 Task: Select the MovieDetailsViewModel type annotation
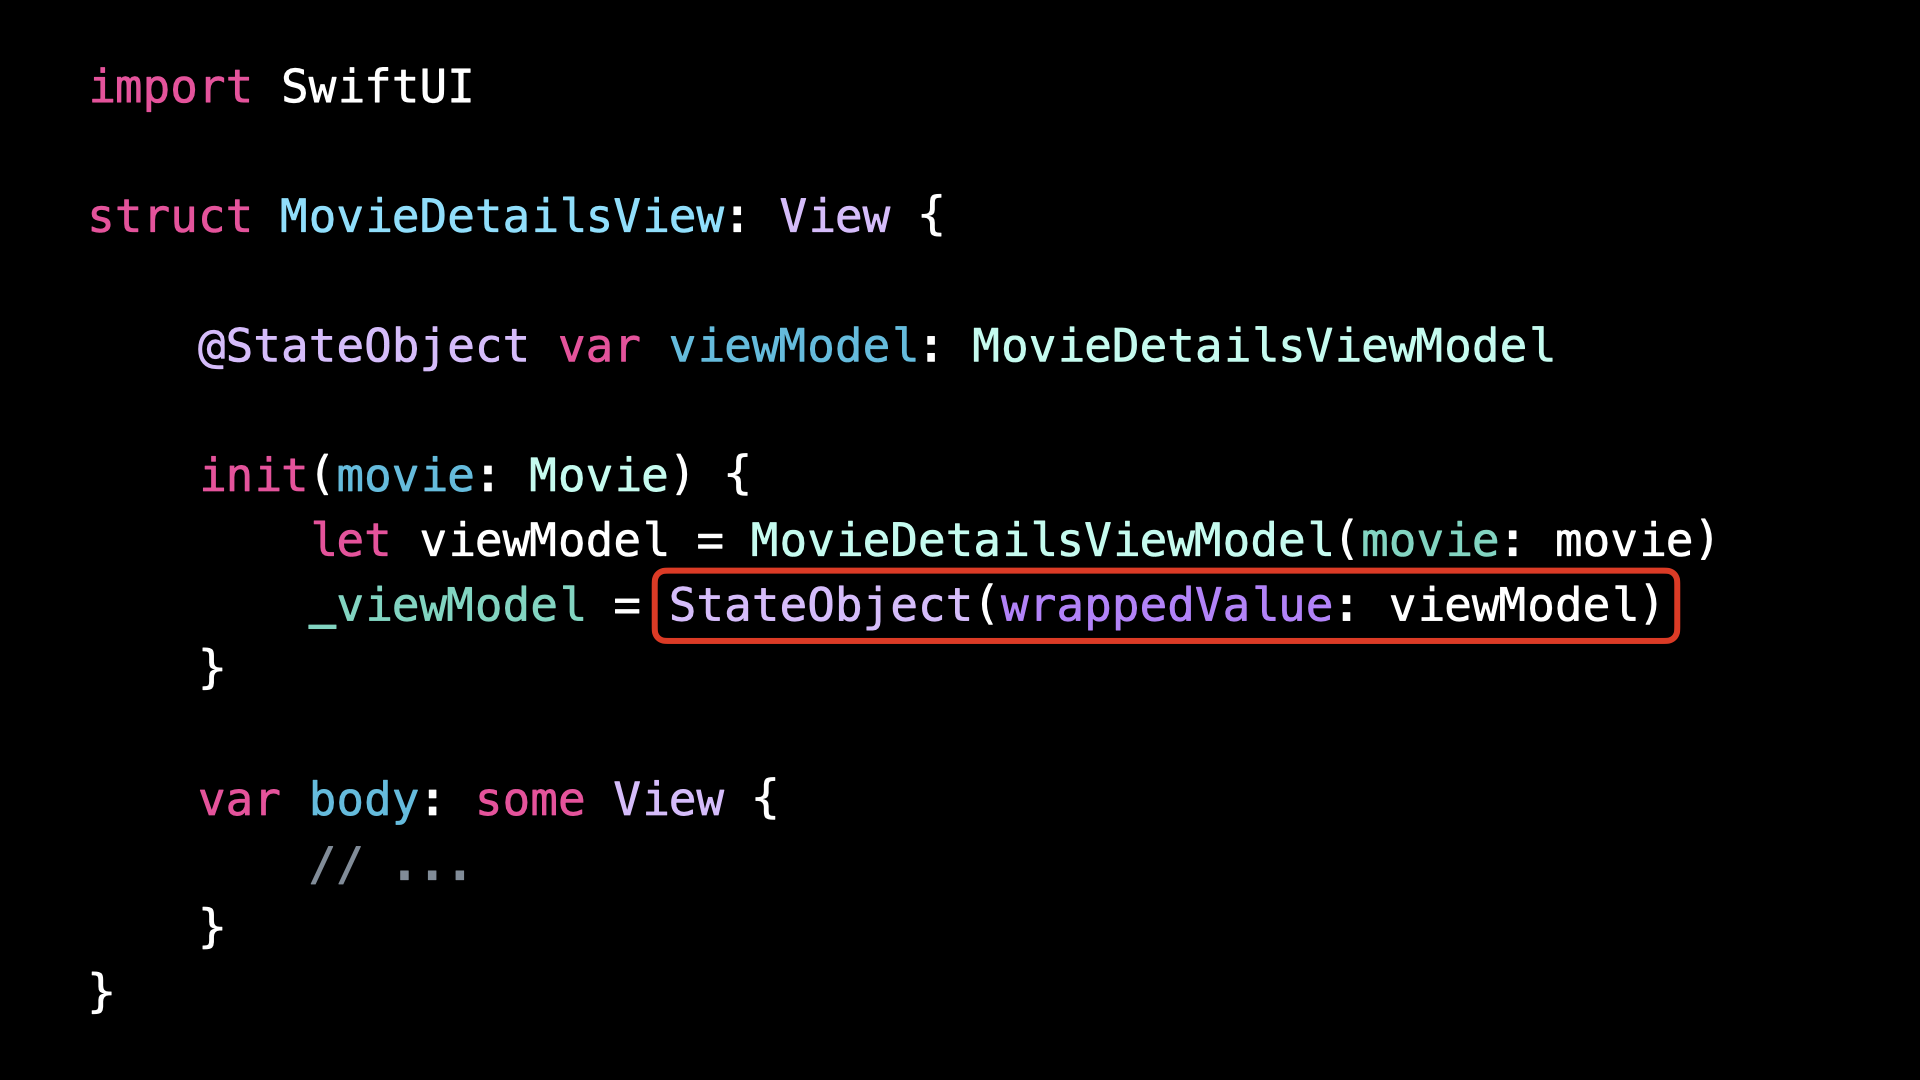1263,346
